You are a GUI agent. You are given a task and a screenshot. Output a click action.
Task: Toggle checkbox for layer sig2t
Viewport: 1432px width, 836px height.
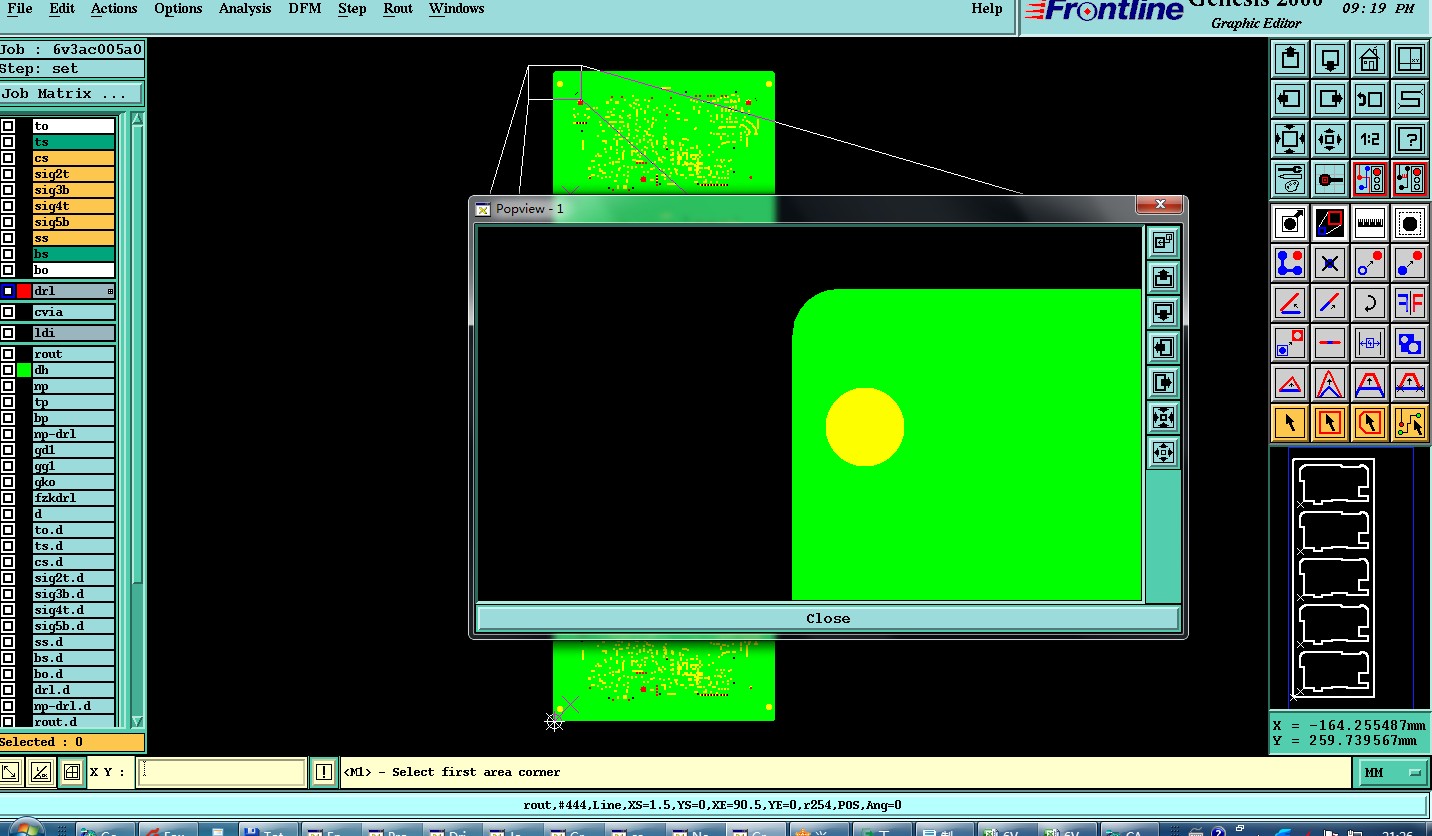click(8, 174)
